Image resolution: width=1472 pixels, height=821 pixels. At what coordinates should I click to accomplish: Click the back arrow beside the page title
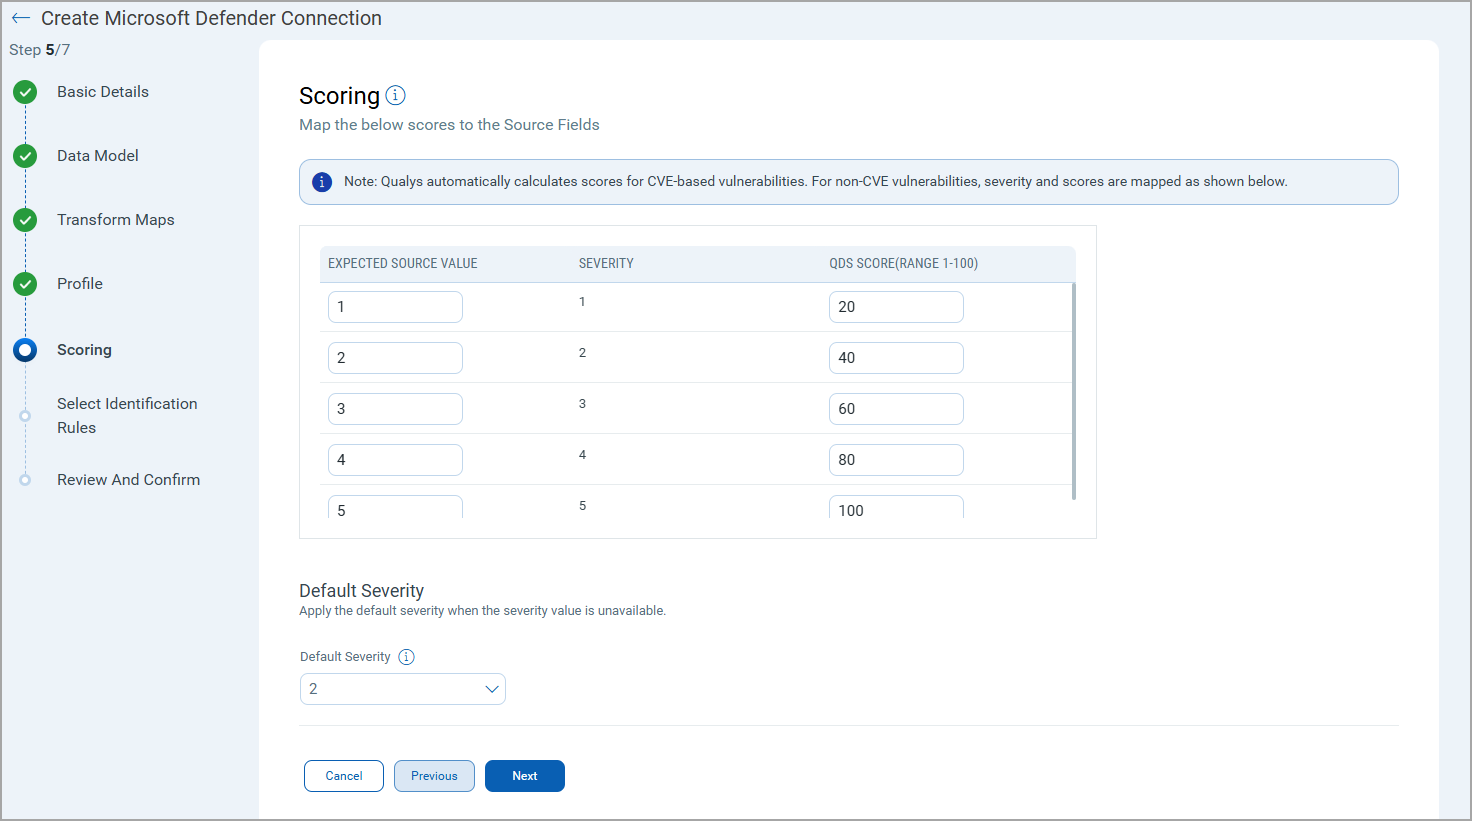[x=21, y=19]
